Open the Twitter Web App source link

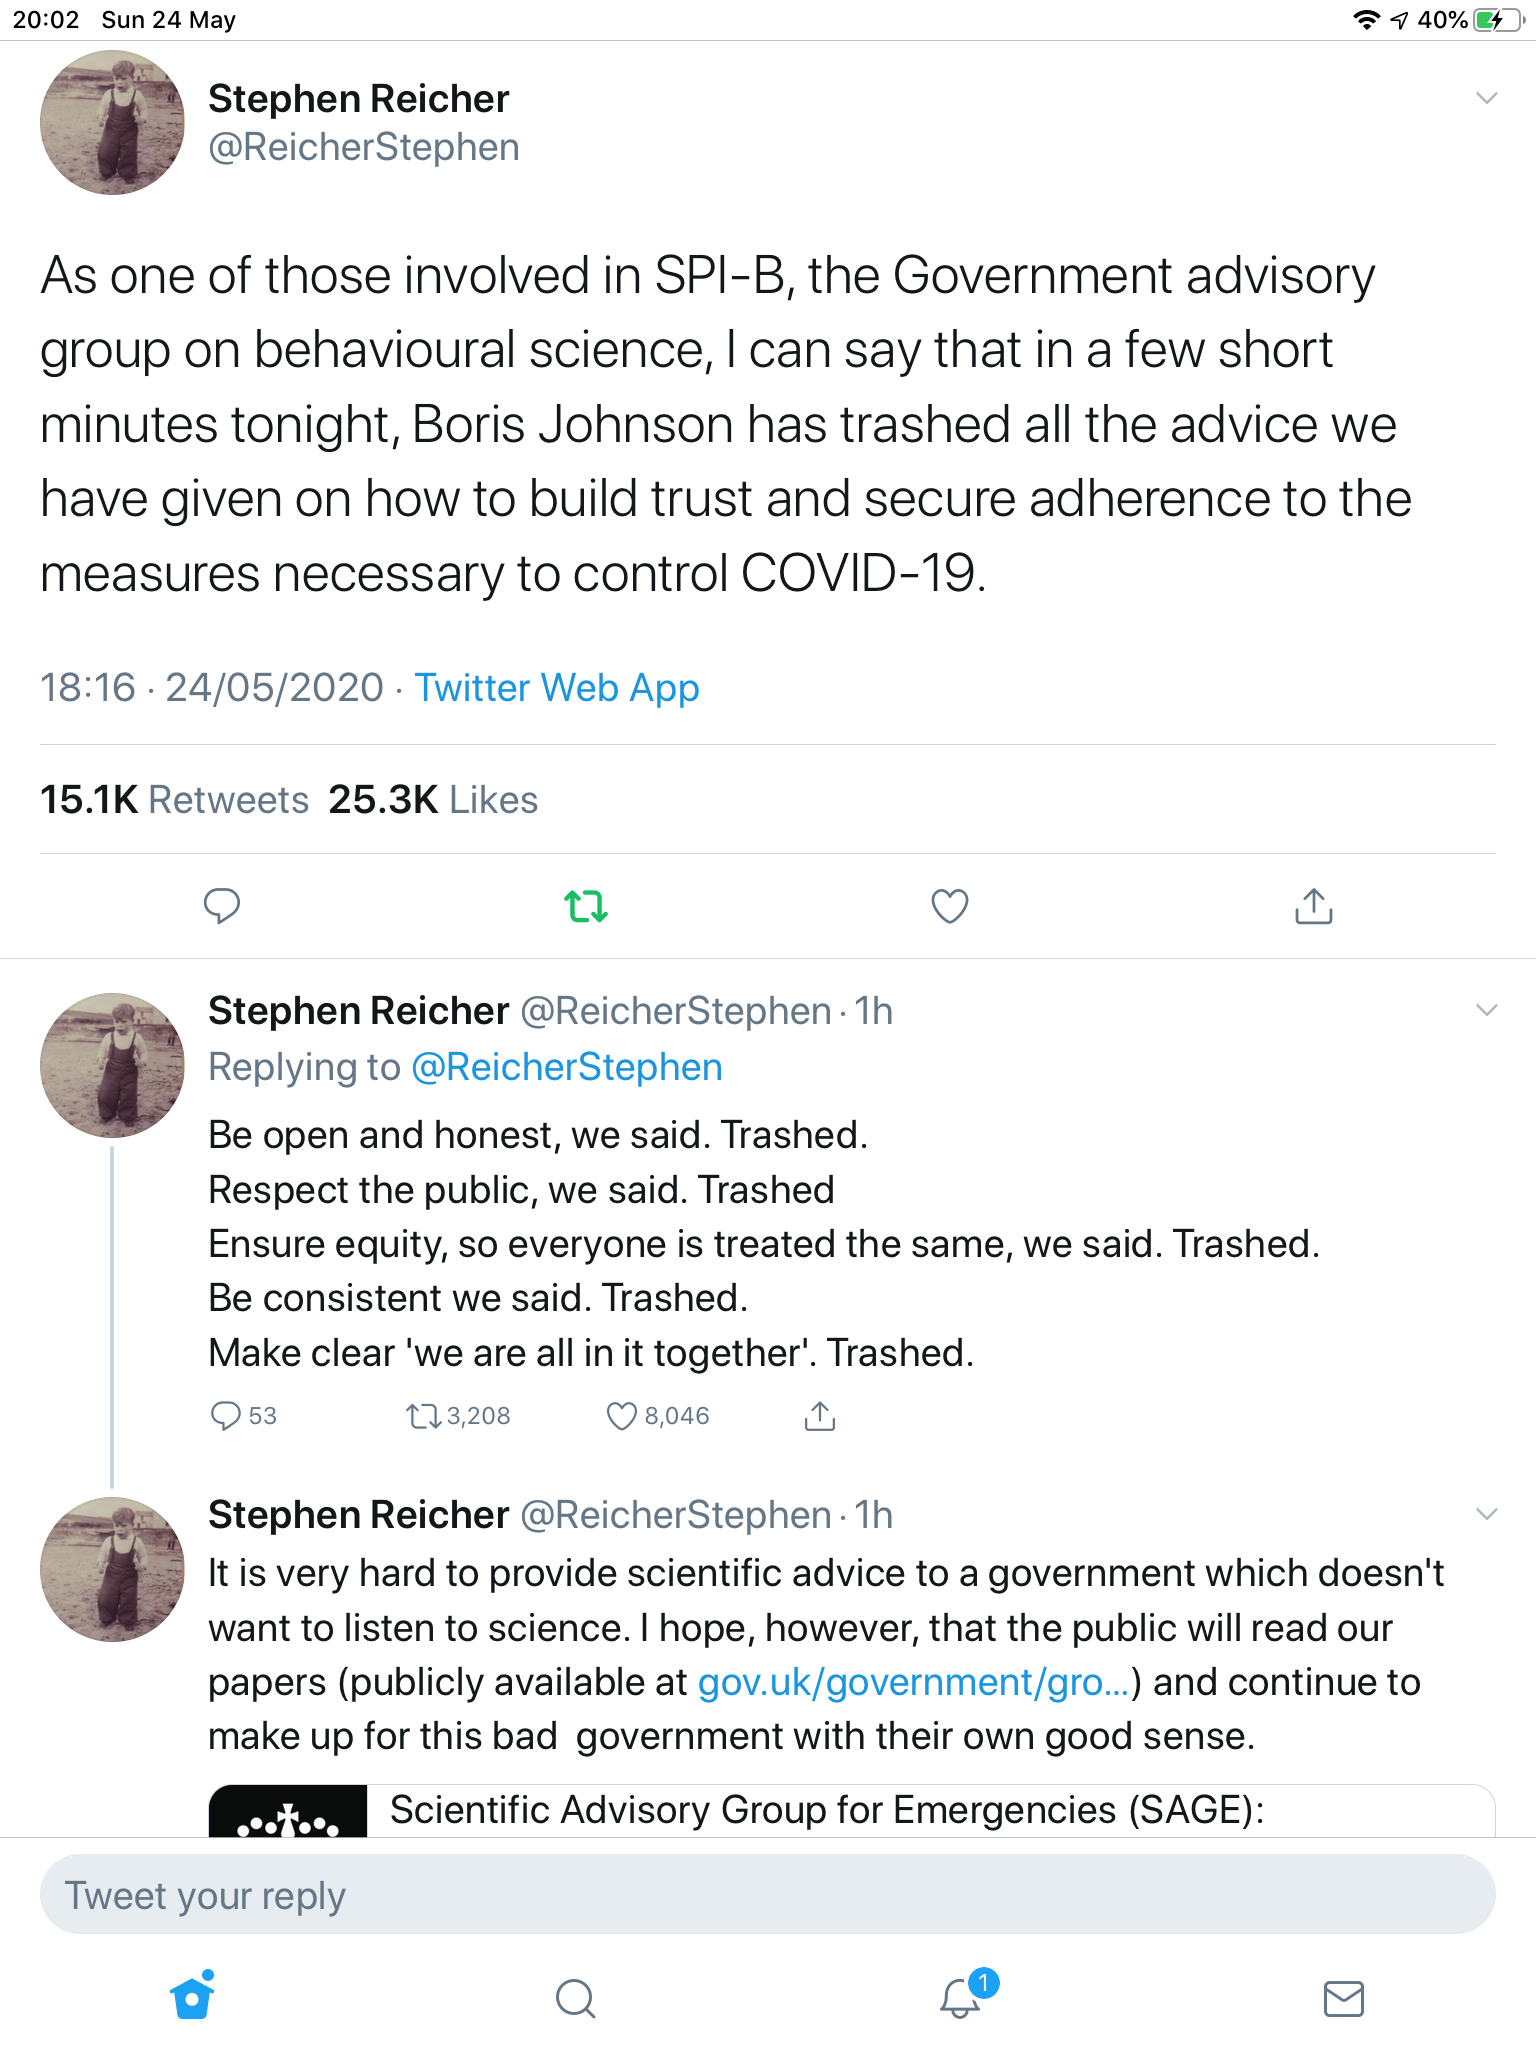(x=557, y=688)
